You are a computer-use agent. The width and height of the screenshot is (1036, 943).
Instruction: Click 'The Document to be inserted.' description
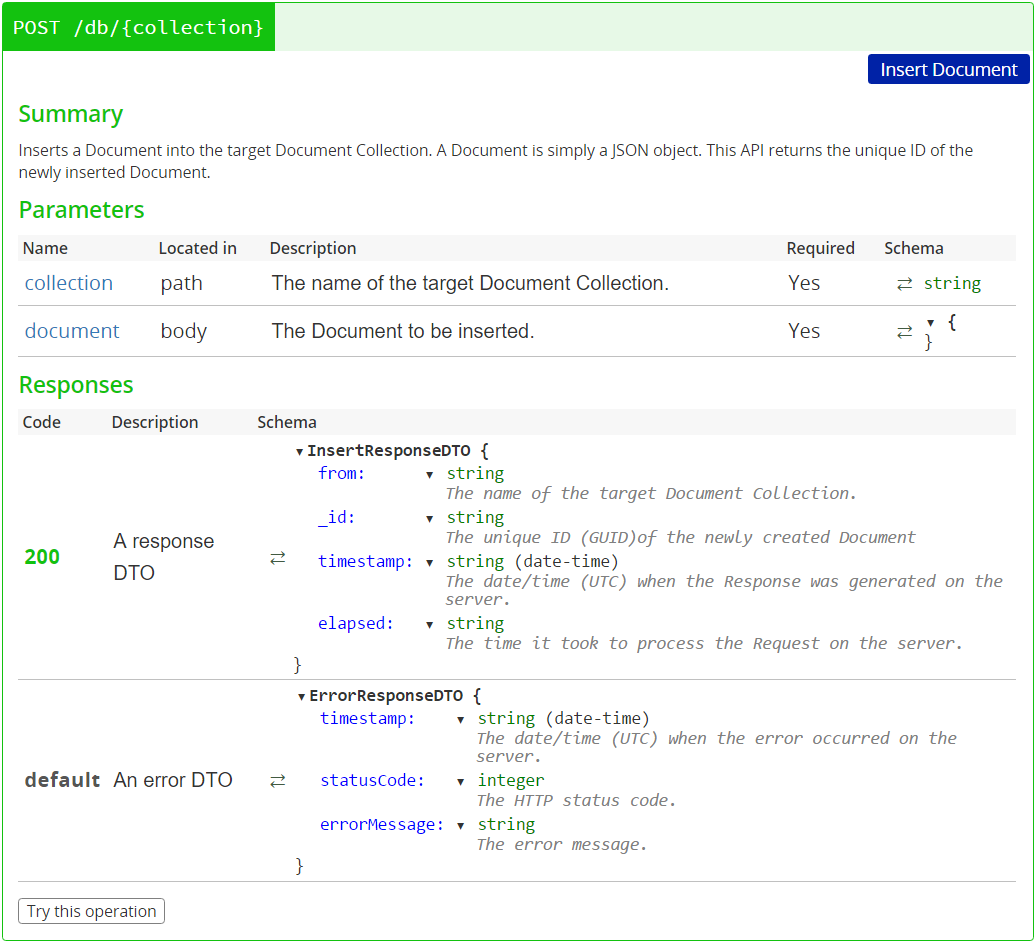pyautogui.click(x=403, y=330)
